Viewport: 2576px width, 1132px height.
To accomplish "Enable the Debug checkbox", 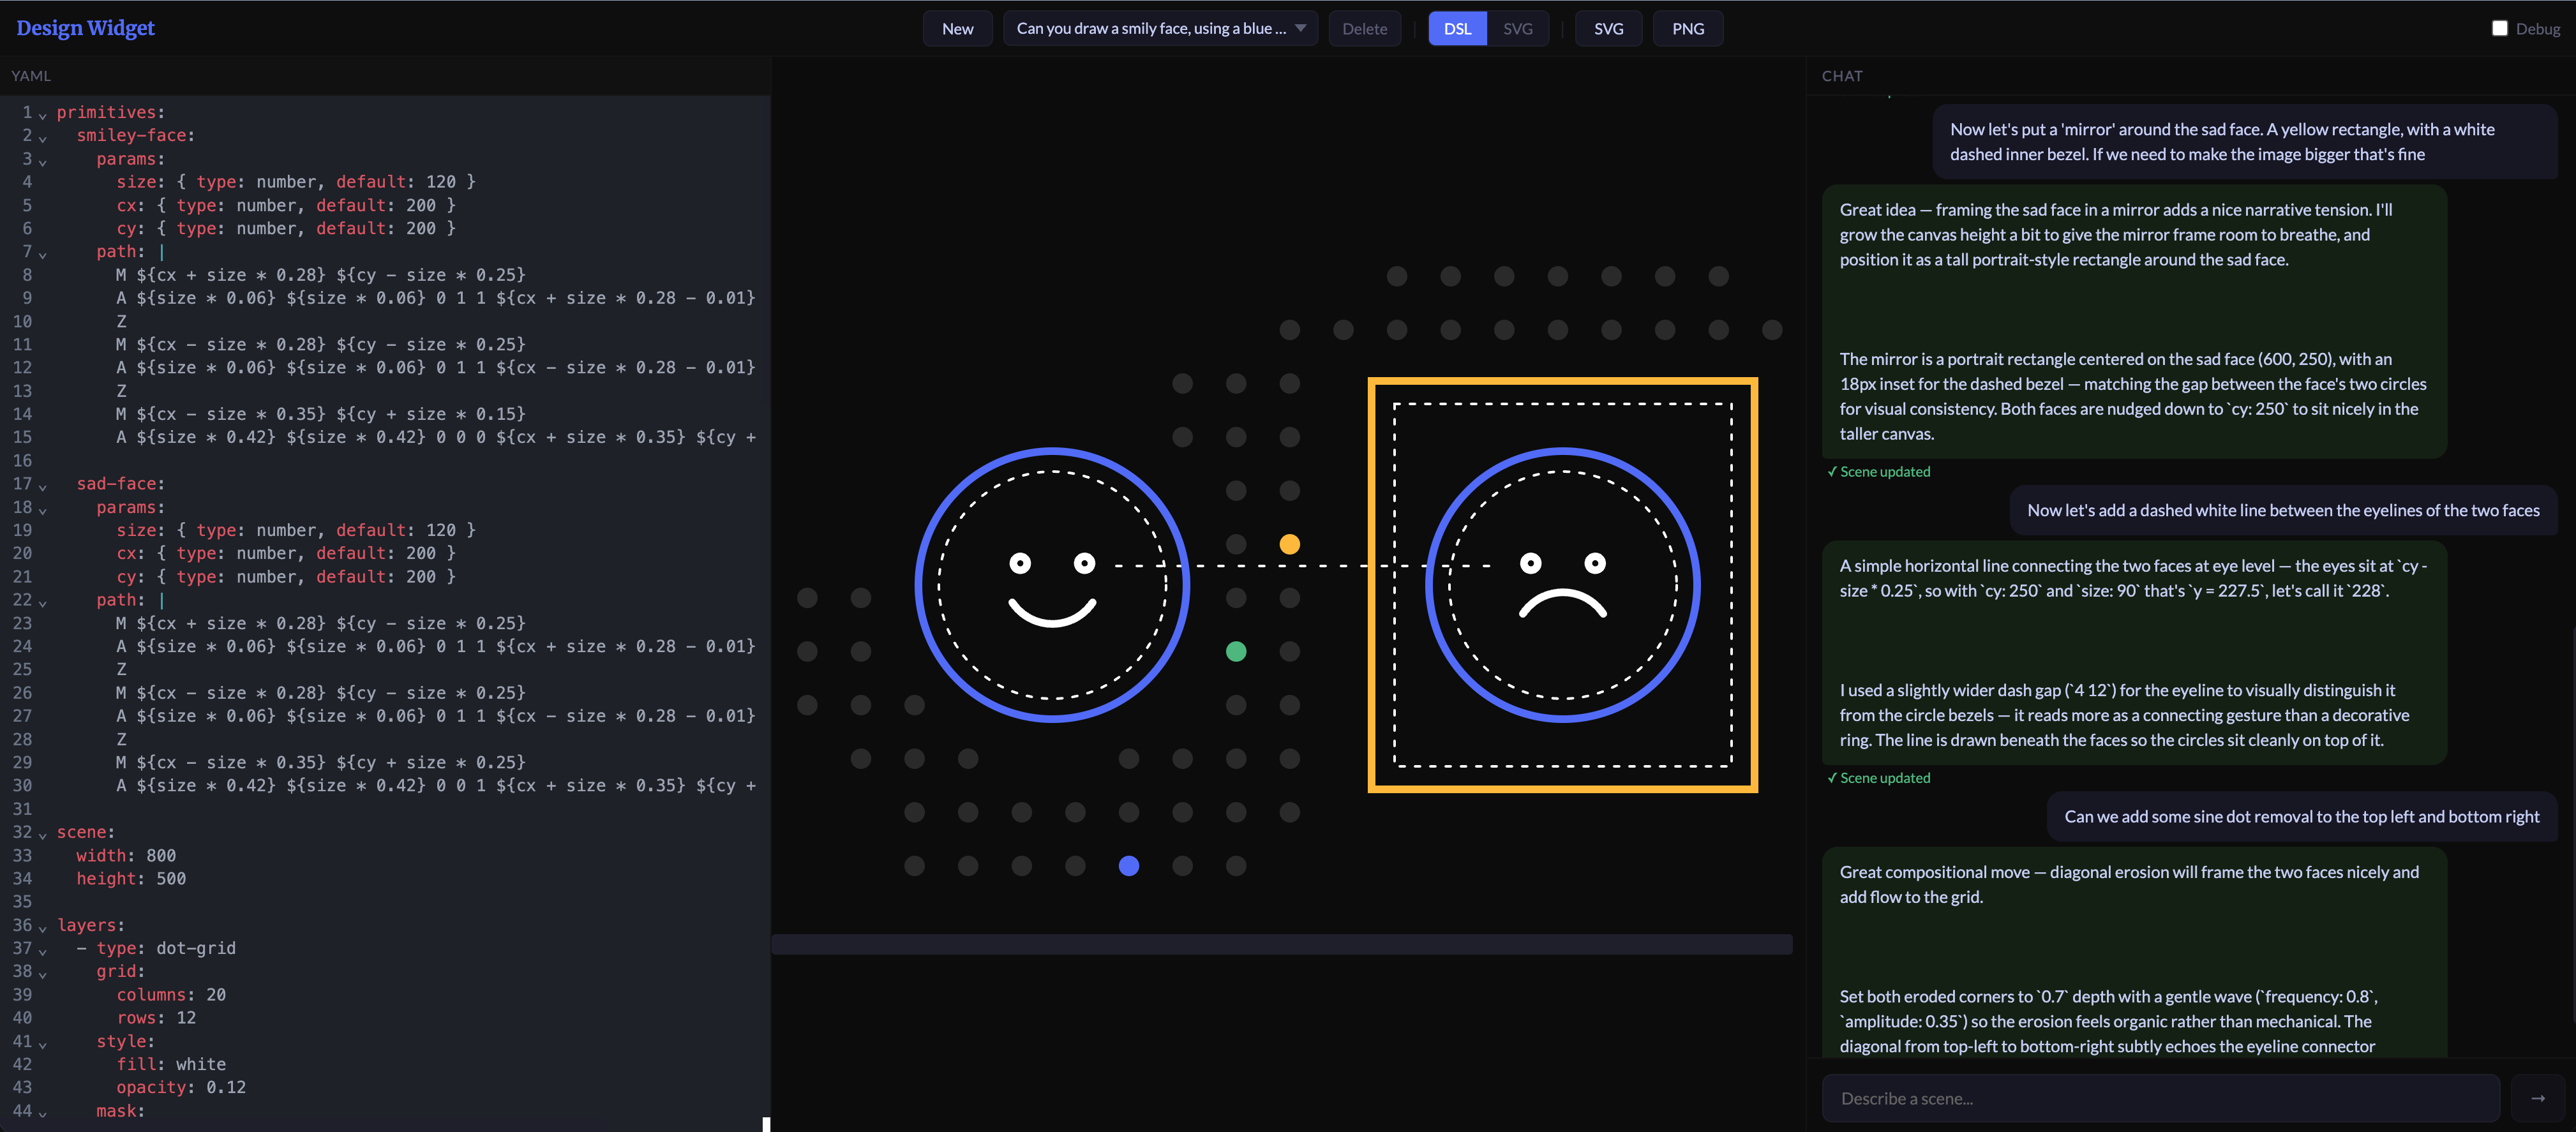I will [2499, 28].
